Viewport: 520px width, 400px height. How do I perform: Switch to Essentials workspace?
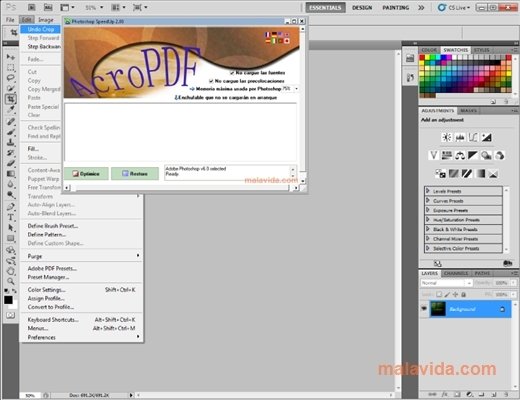click(325, 7)
